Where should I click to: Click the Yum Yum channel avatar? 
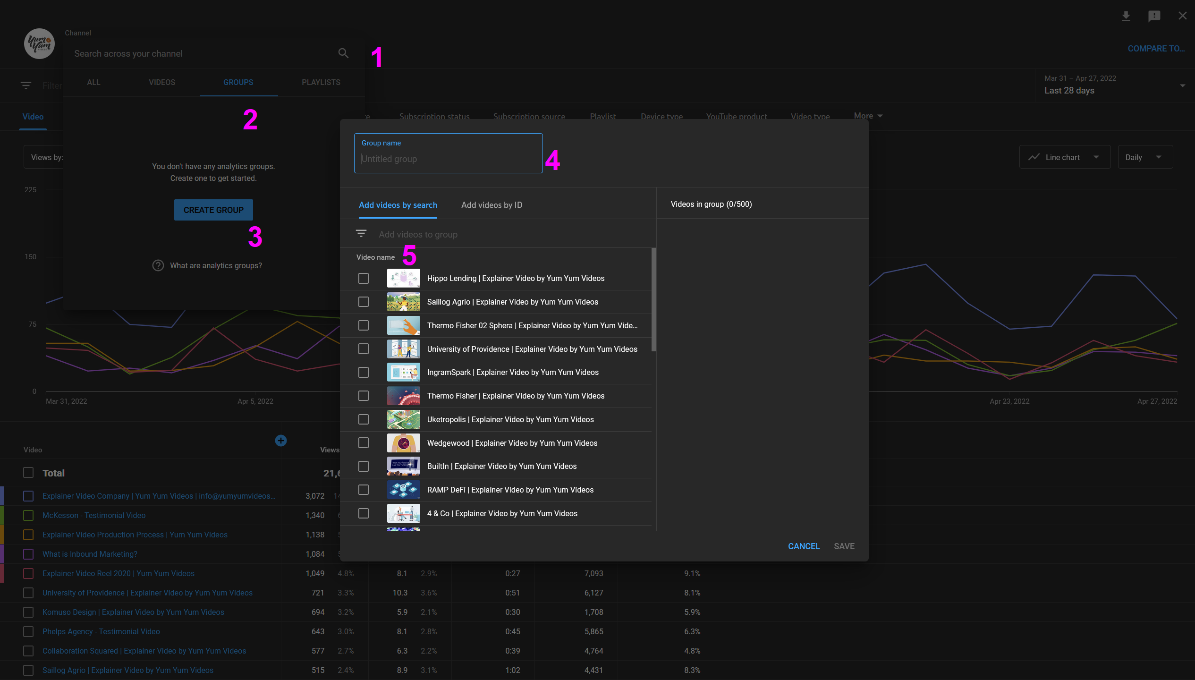point(40,44)
